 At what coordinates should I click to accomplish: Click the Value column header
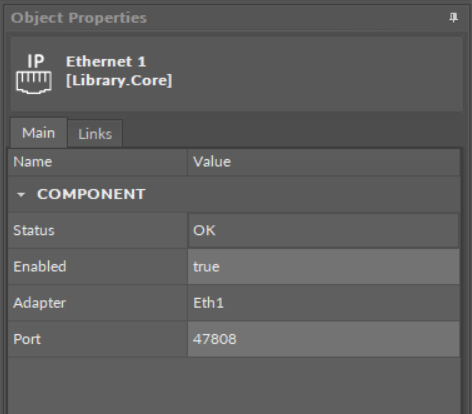tap(324, 162)
